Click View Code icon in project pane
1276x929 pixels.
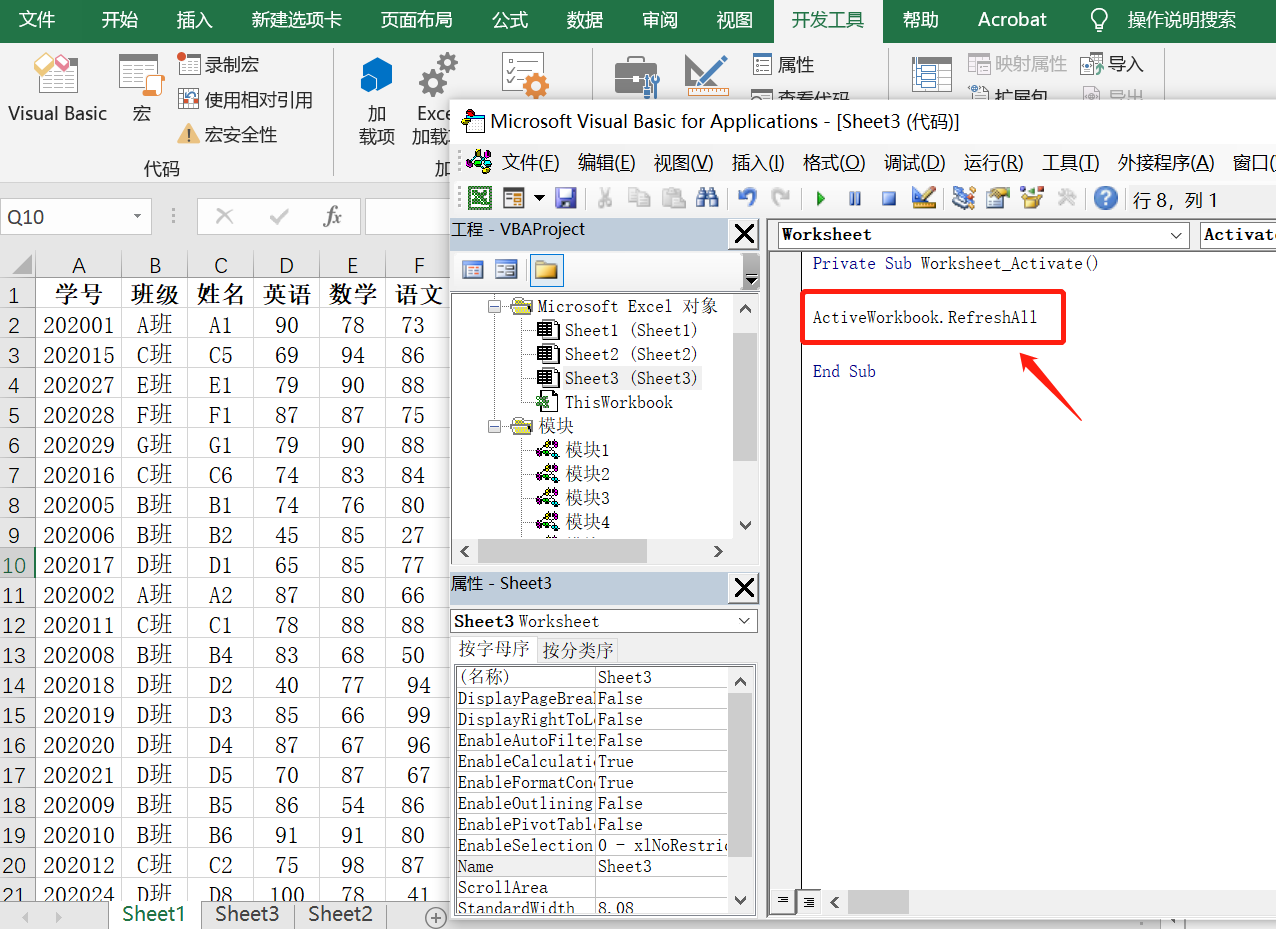(473, 270)
